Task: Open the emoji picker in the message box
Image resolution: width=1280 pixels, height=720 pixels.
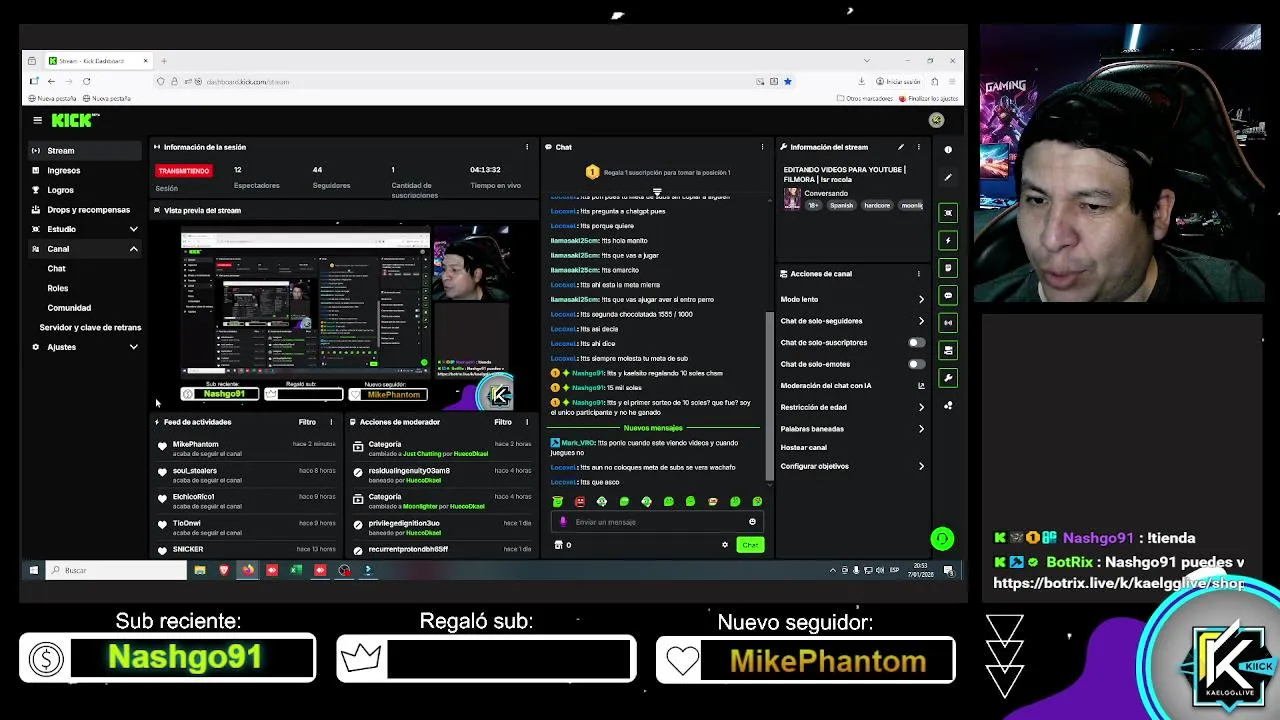Action: tap(752, 522)
